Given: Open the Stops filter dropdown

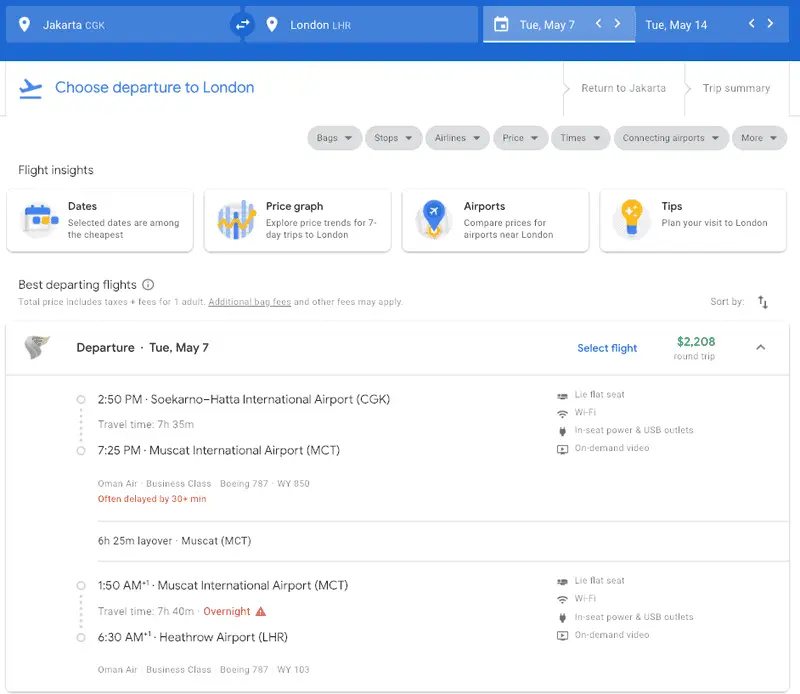Looking at the screenshot, I should 393,138.
